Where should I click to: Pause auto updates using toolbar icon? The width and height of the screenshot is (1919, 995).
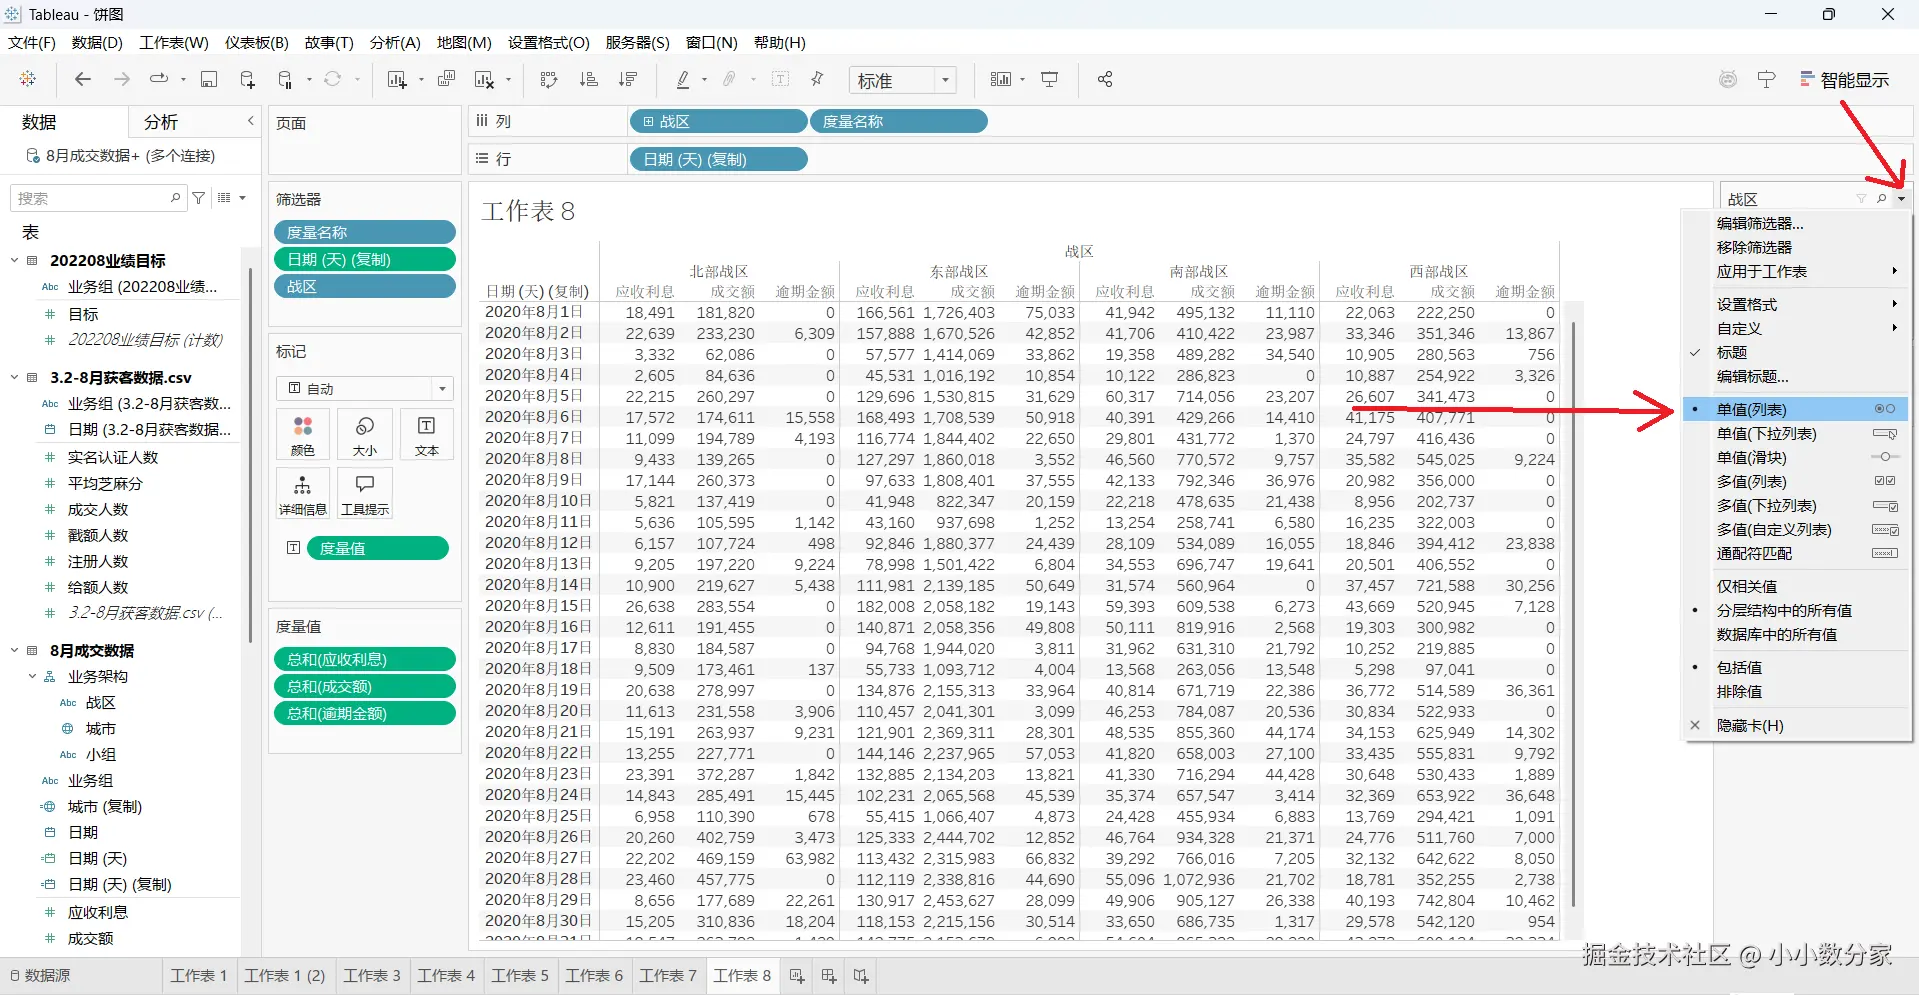tap(286, 79)
